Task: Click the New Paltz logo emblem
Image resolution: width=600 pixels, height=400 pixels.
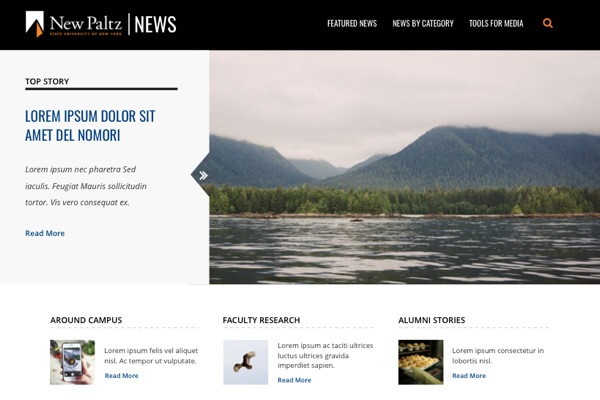Action: point(34,24)
